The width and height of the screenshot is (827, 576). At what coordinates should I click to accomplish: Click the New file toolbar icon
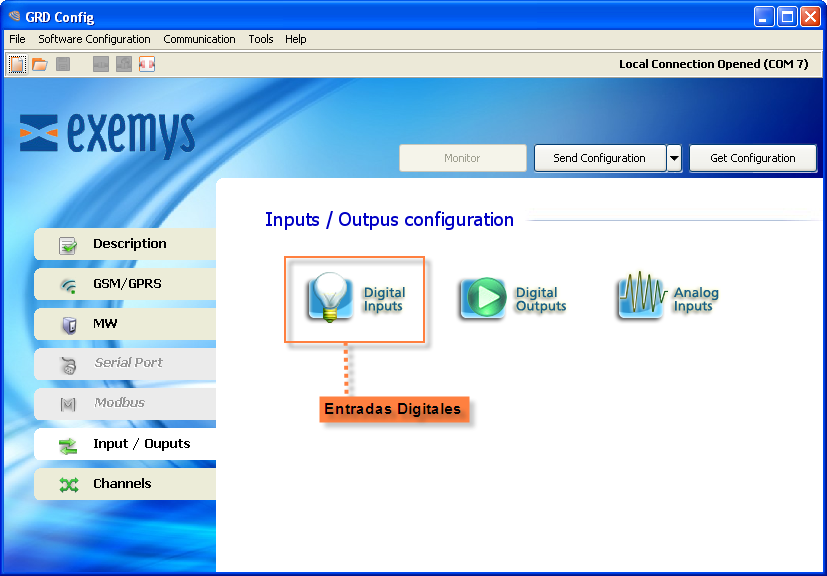click(x=17, y=64)
